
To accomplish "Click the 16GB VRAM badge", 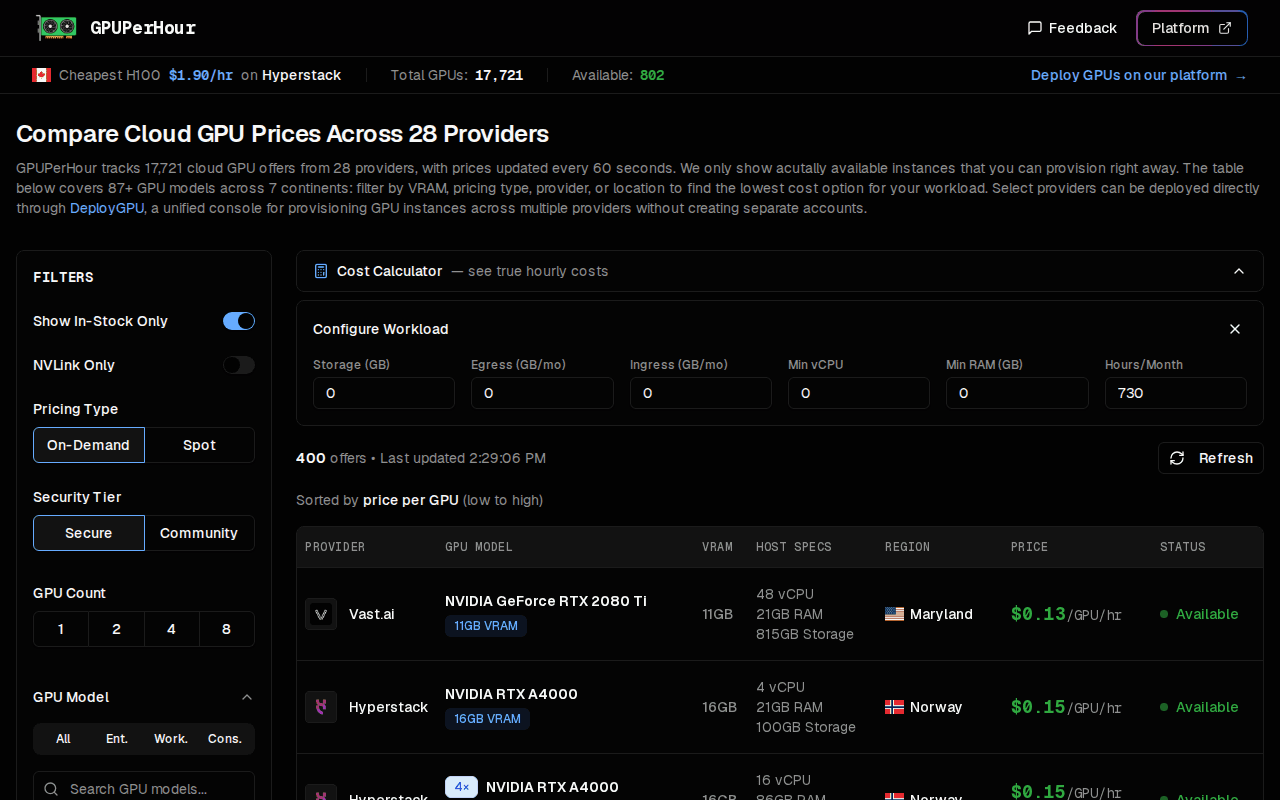I will (x=487, y=719).
